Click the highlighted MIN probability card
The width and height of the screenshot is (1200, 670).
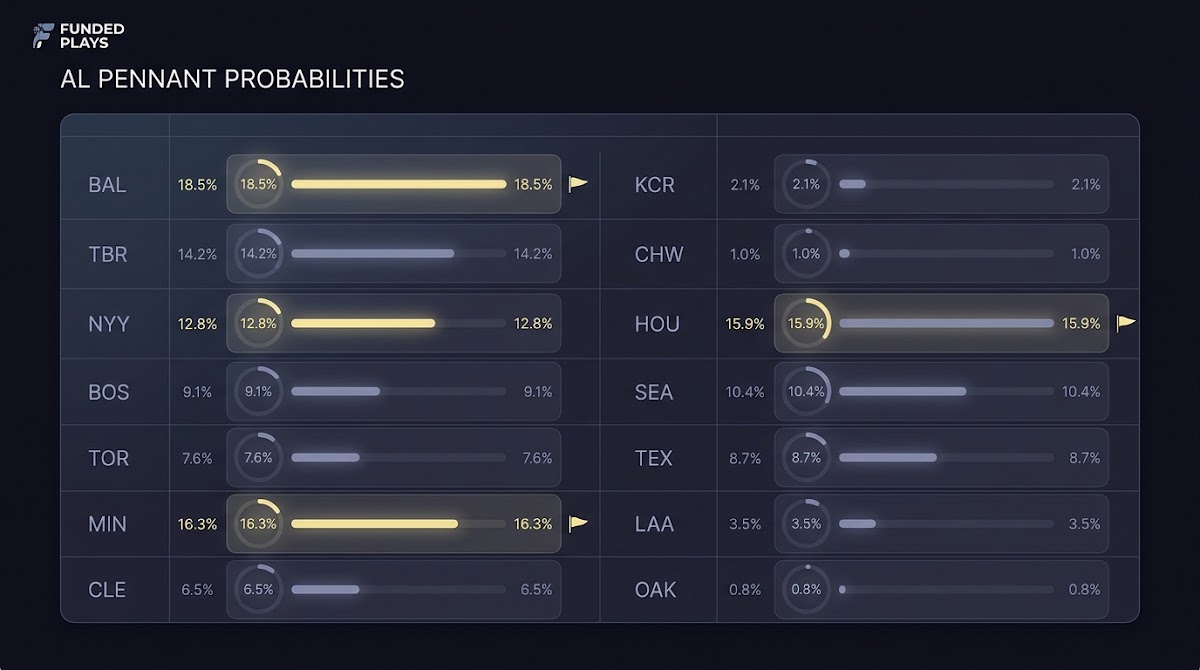[x=394, y=523]
